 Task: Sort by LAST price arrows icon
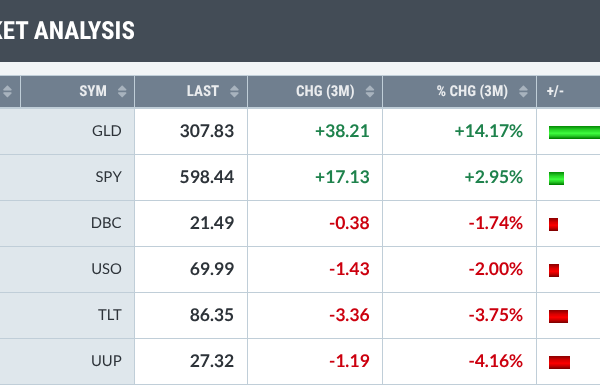(235, 91)
